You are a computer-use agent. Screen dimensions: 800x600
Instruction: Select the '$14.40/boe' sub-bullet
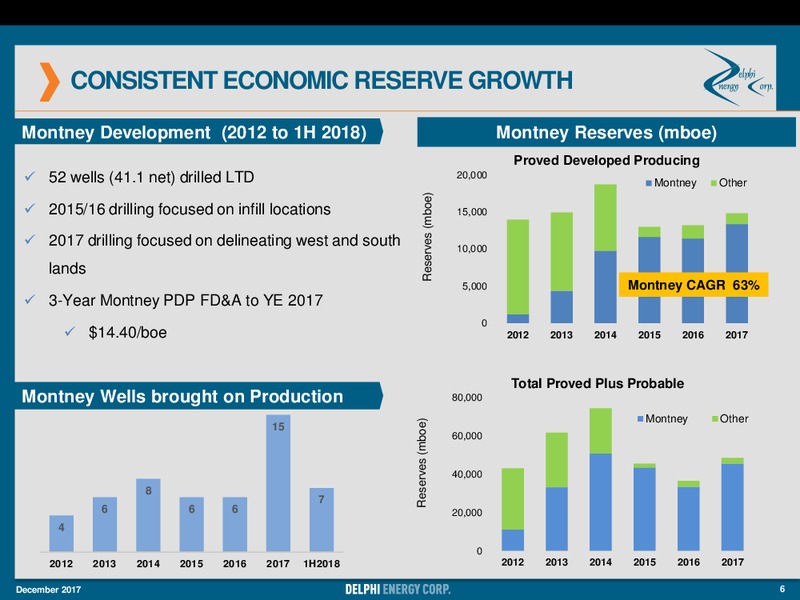click(128, 332)
